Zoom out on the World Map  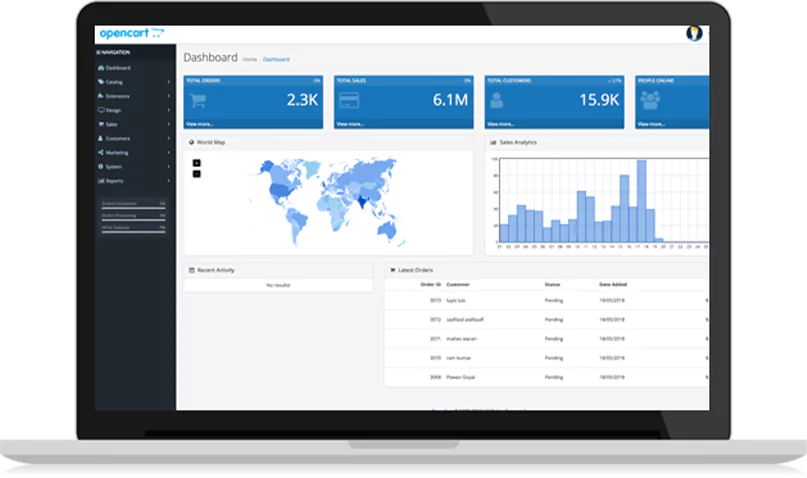[x=196, y=173]
